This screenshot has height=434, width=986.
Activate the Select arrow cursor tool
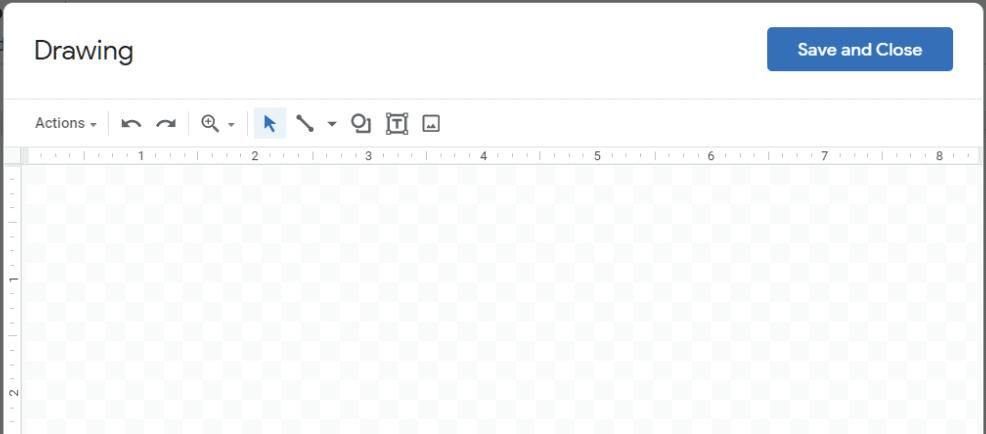270,123
